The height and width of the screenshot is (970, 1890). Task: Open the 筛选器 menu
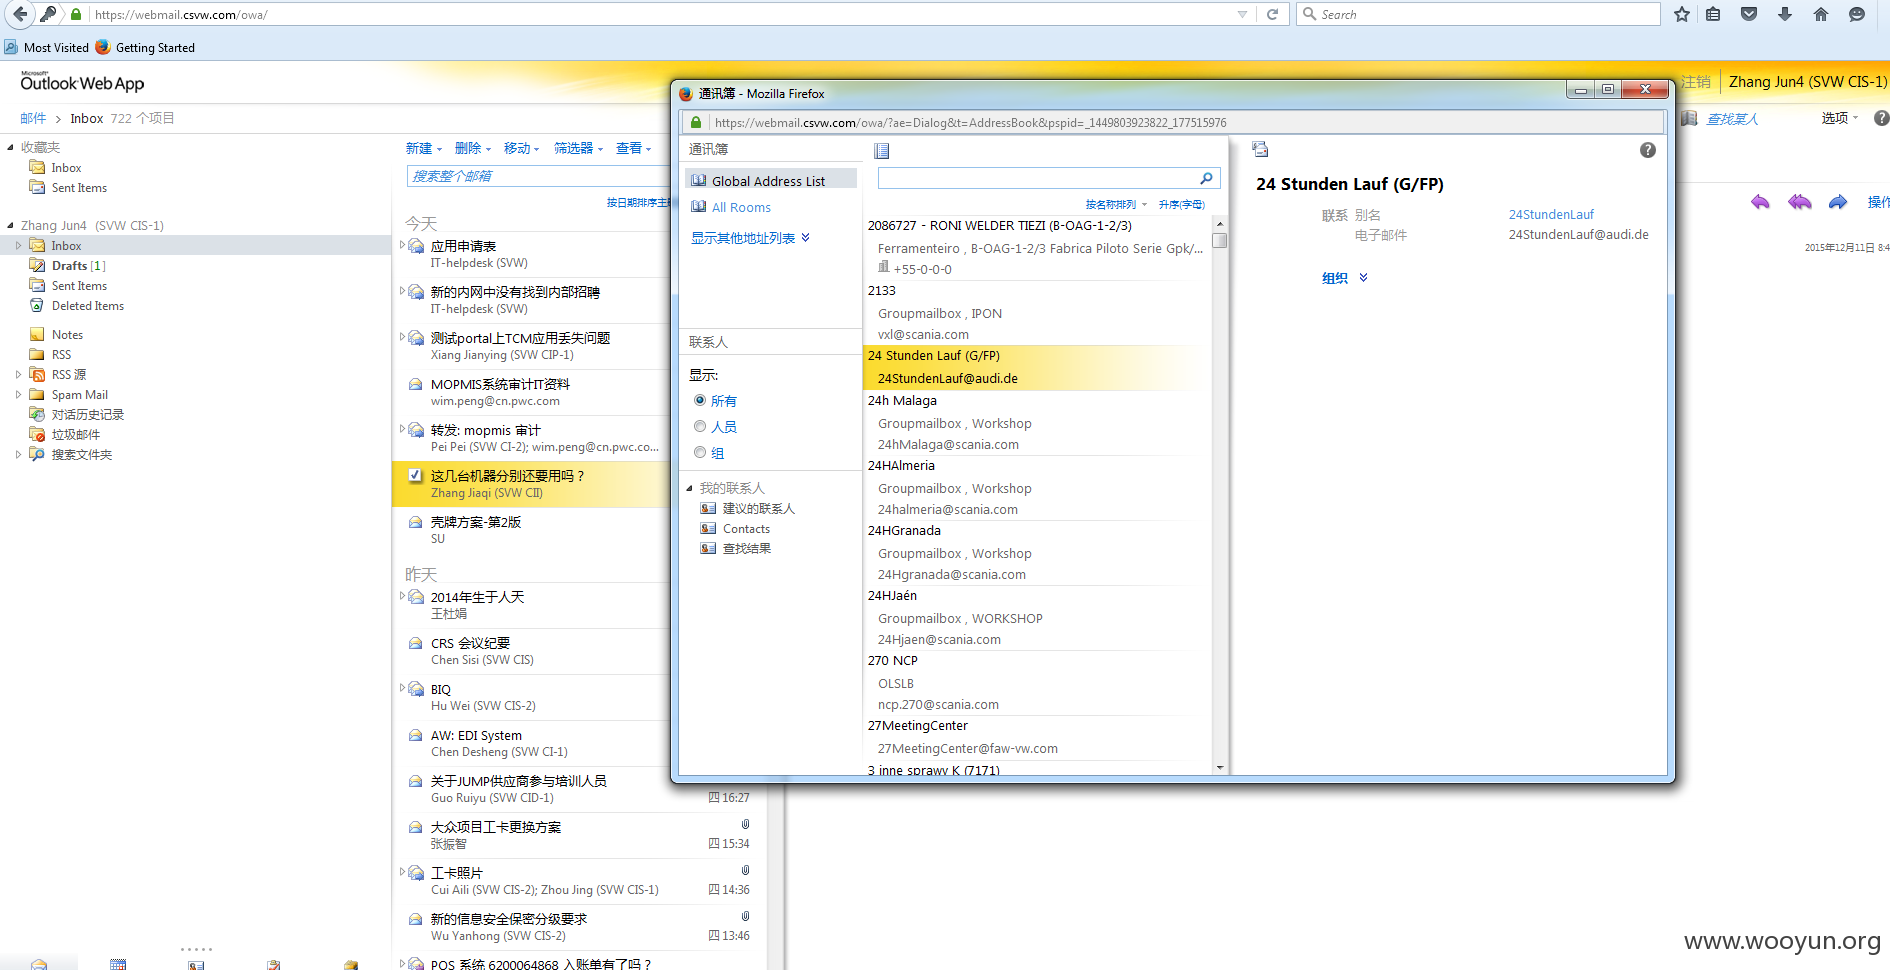tap(578, 148)
